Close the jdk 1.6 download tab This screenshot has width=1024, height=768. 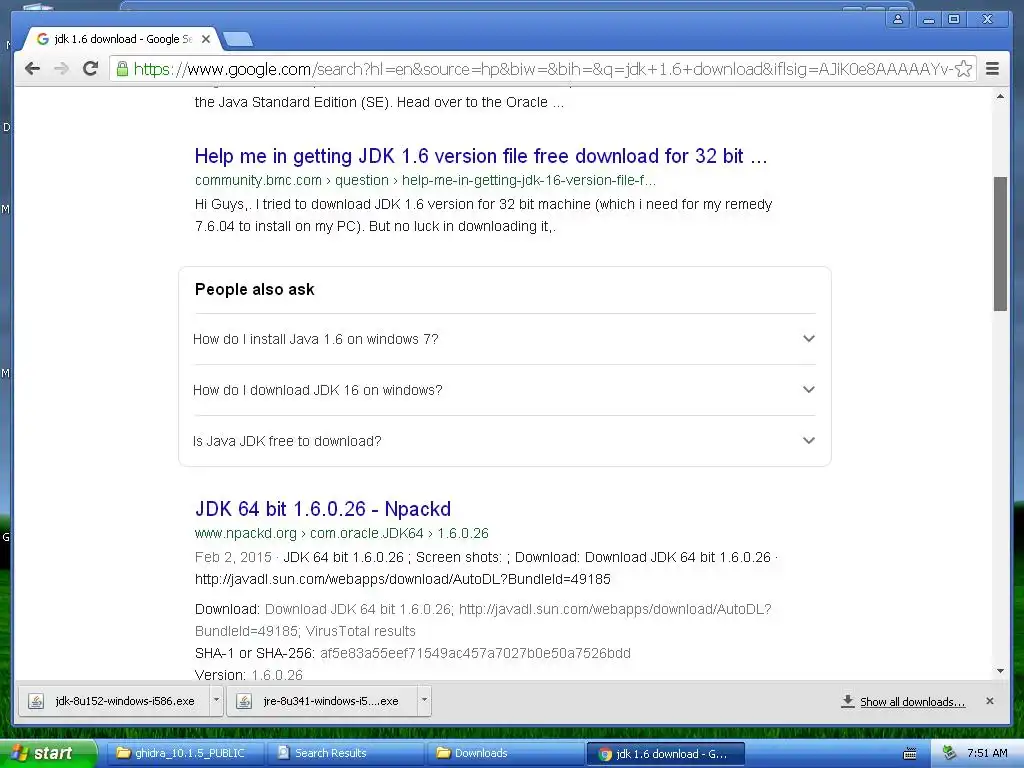coord(206,39)
